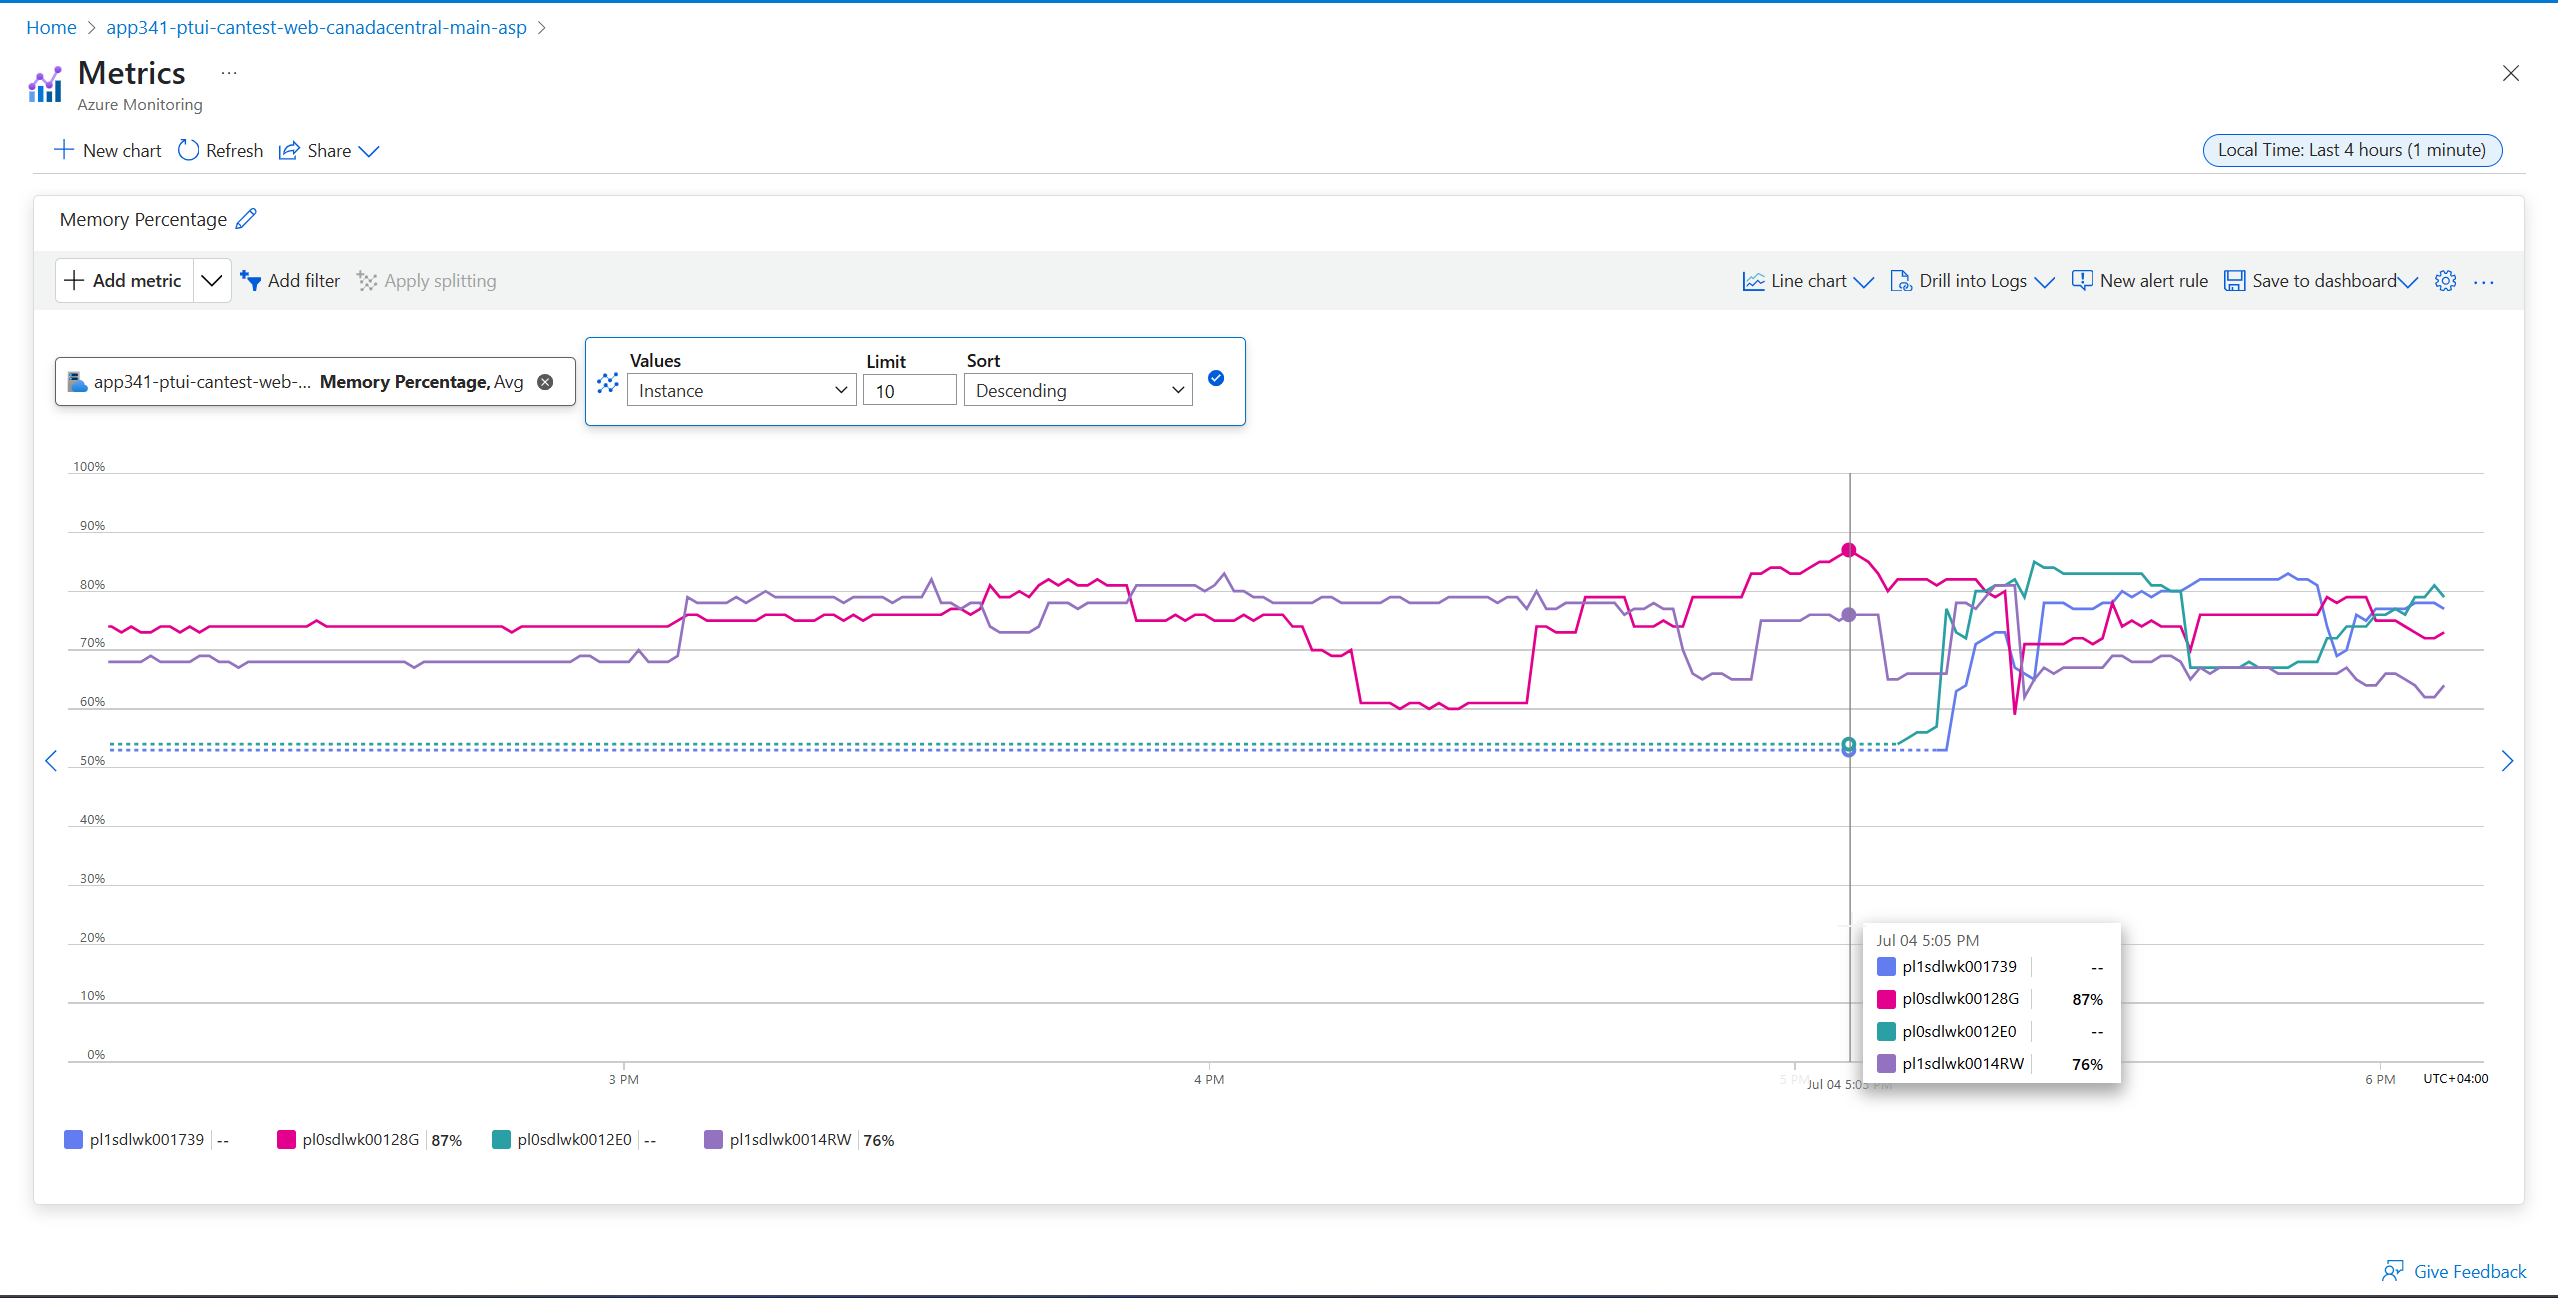
Task: Remove the Memory Percentage metric pill
Action: [545, 382]
